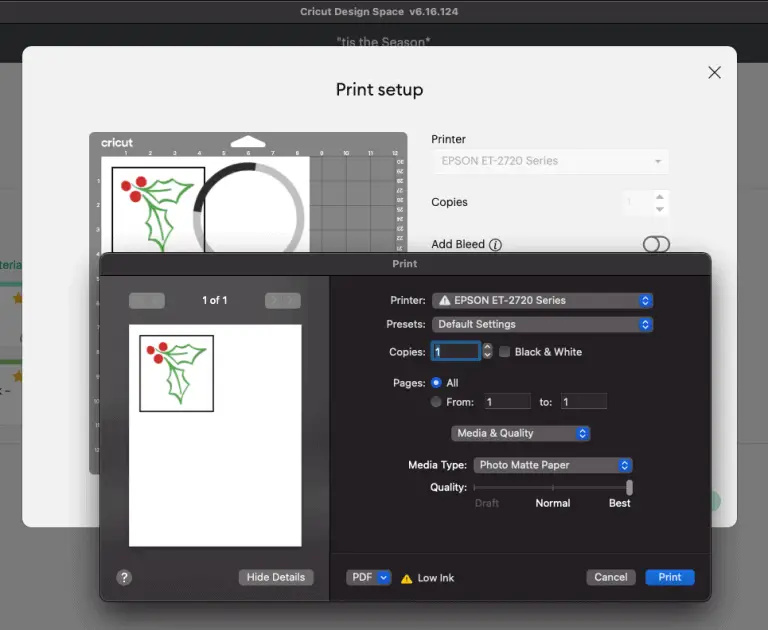Click the Copies stepper in Print setup
Screen dimensions: 768x630
[x=659, y=203]
